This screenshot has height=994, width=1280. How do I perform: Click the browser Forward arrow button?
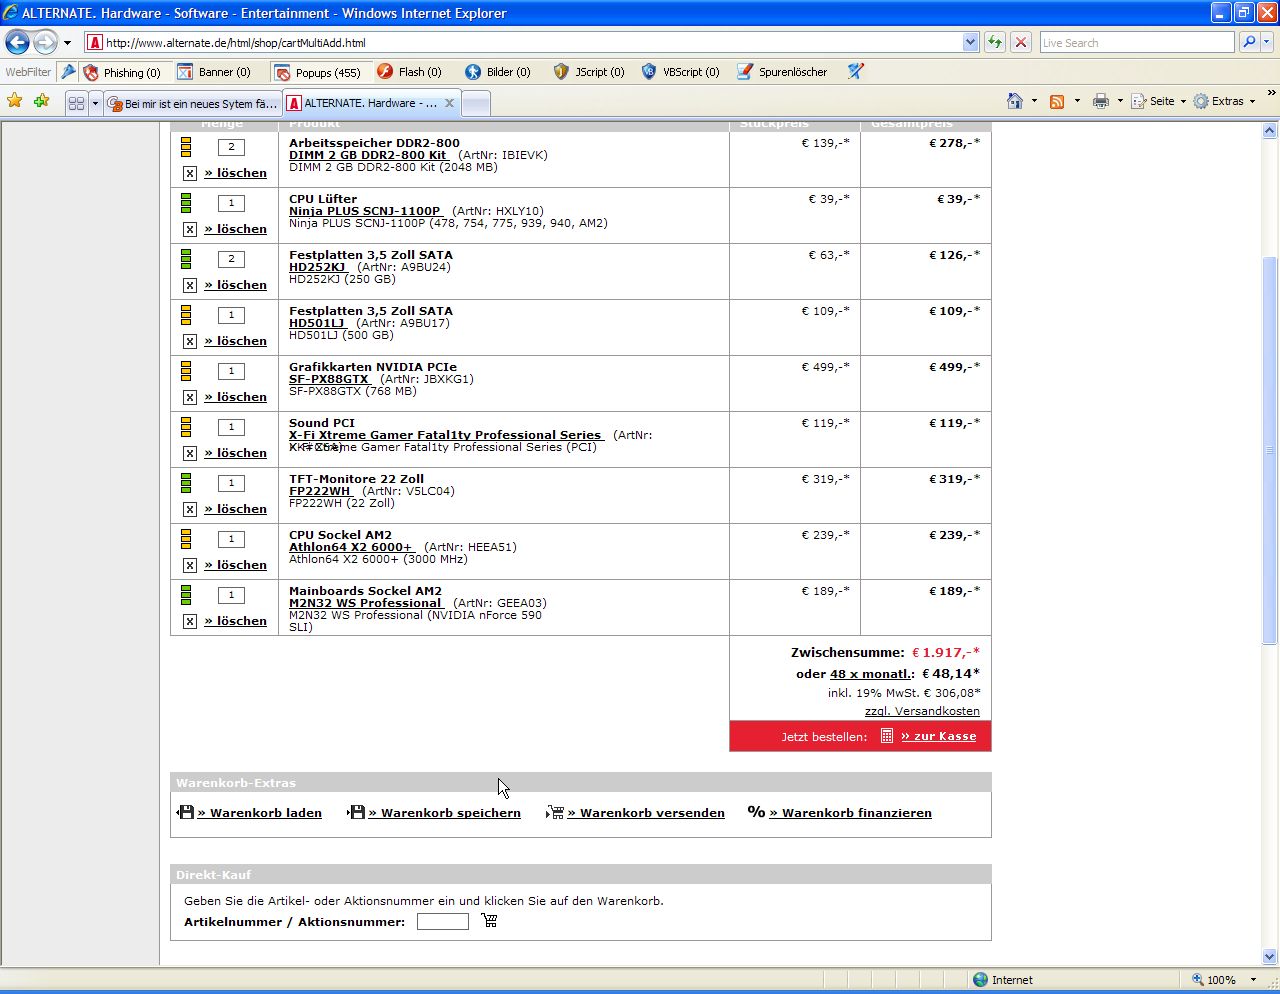coord(45,42)
